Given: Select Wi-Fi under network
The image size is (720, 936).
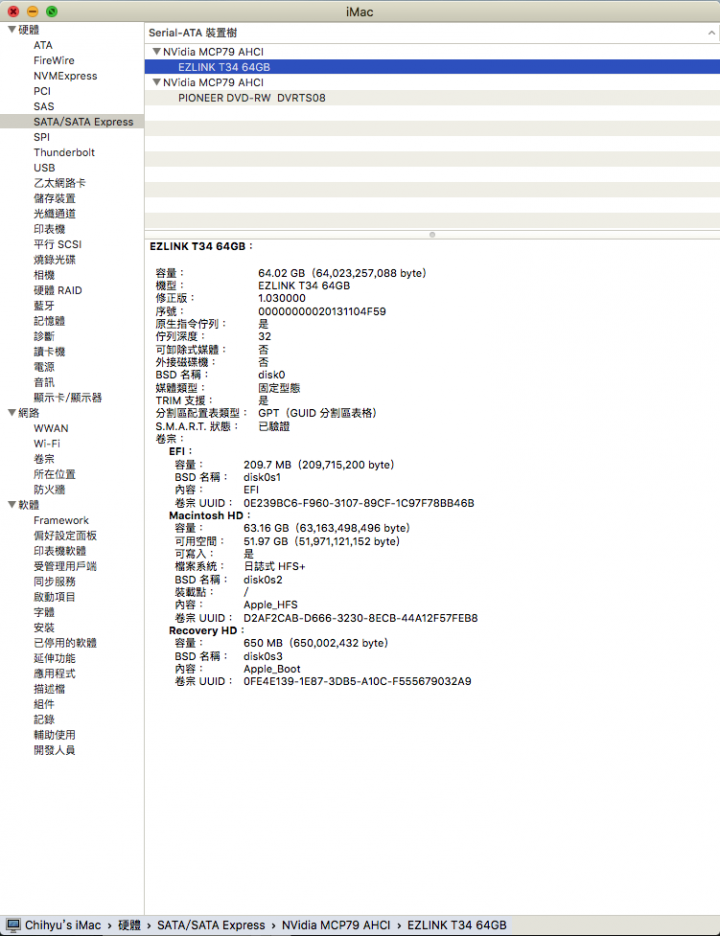Looking at the screenshot, I should (x=47, y=444).
